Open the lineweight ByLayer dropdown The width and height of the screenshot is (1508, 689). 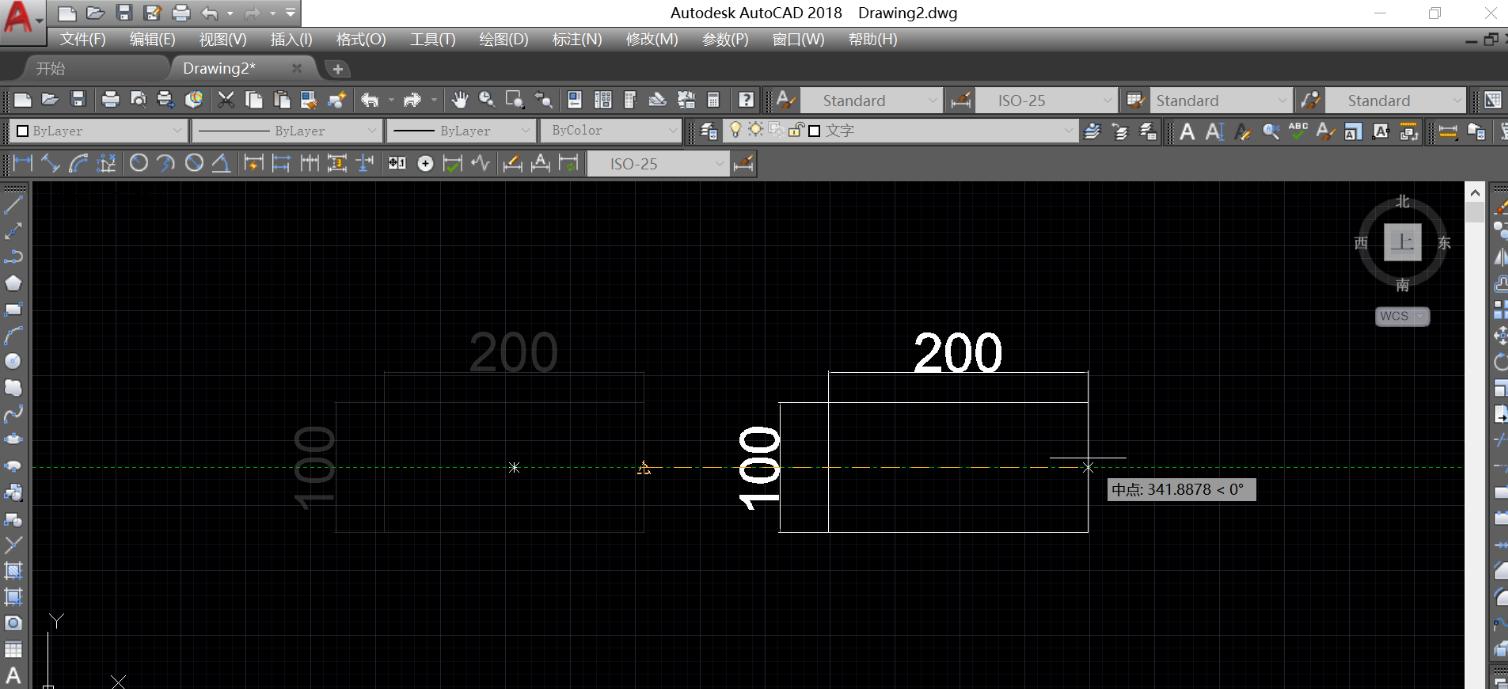click(461, 131)
